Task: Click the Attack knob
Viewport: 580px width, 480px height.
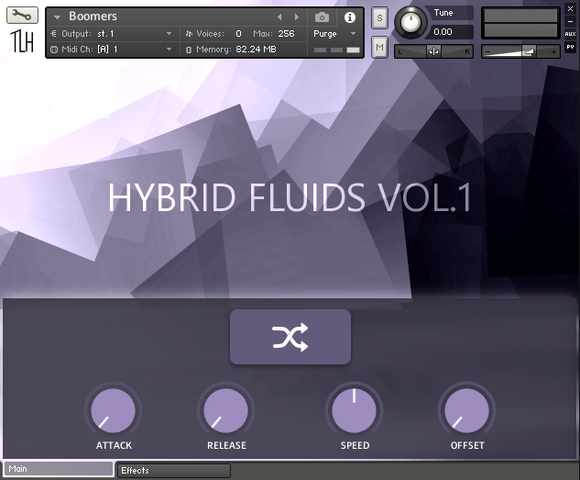Action: click(113, 410)
